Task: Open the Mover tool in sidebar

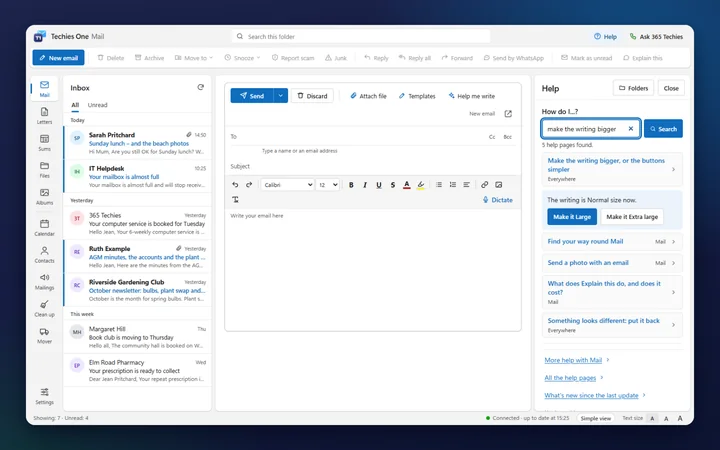Action: point(45,336)
